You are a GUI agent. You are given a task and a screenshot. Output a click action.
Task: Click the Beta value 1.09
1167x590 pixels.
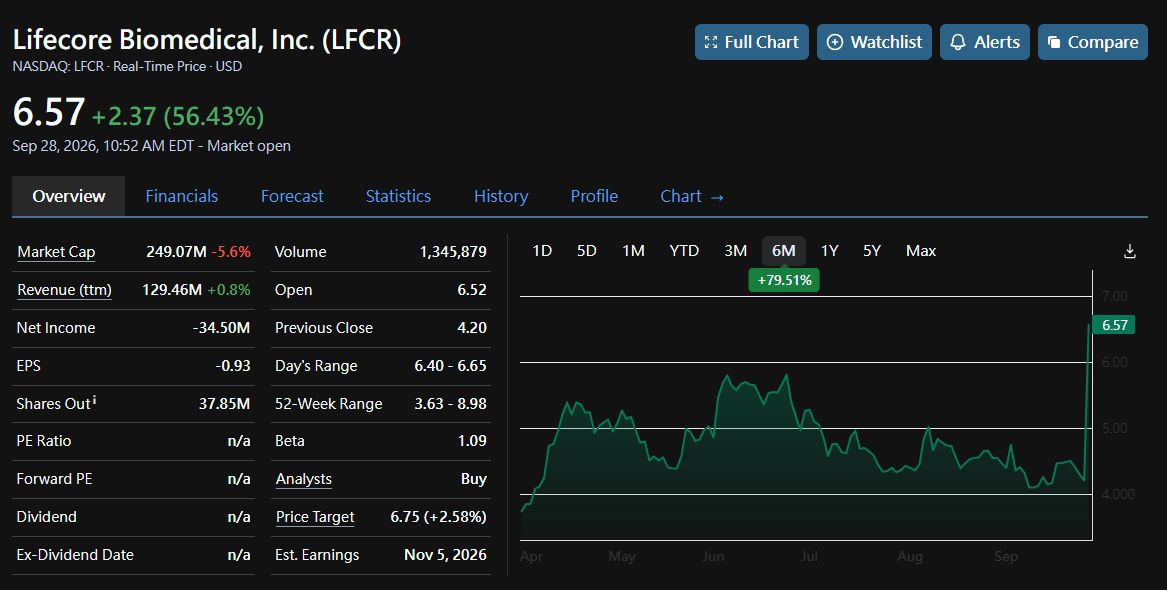coord(472,441)
